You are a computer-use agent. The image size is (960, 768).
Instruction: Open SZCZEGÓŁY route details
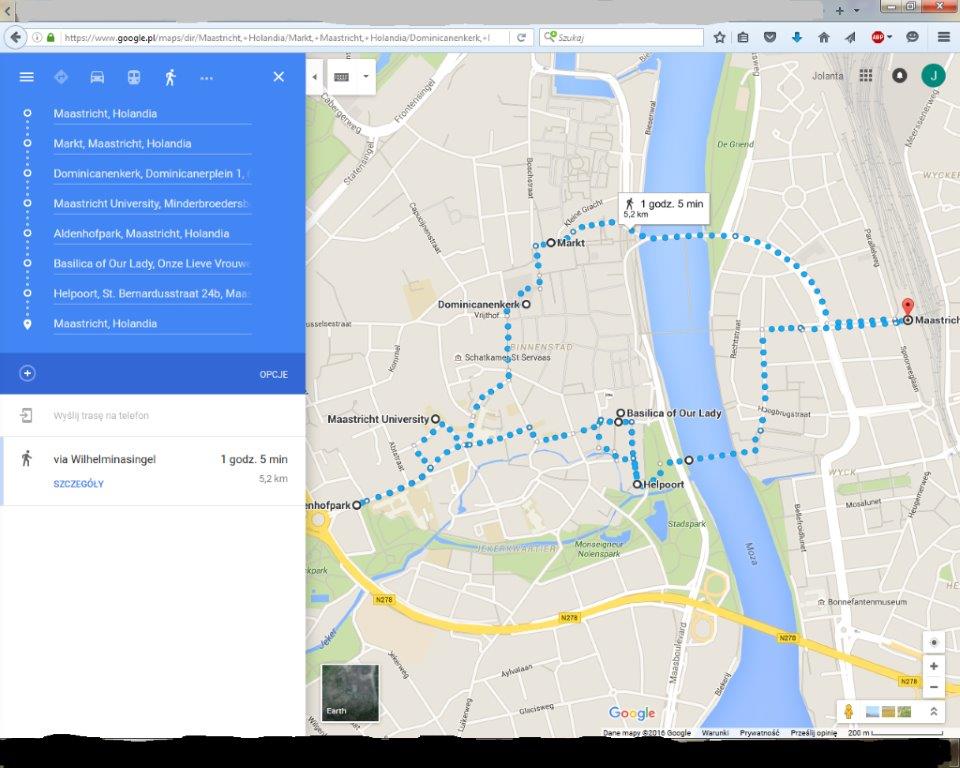78,484
